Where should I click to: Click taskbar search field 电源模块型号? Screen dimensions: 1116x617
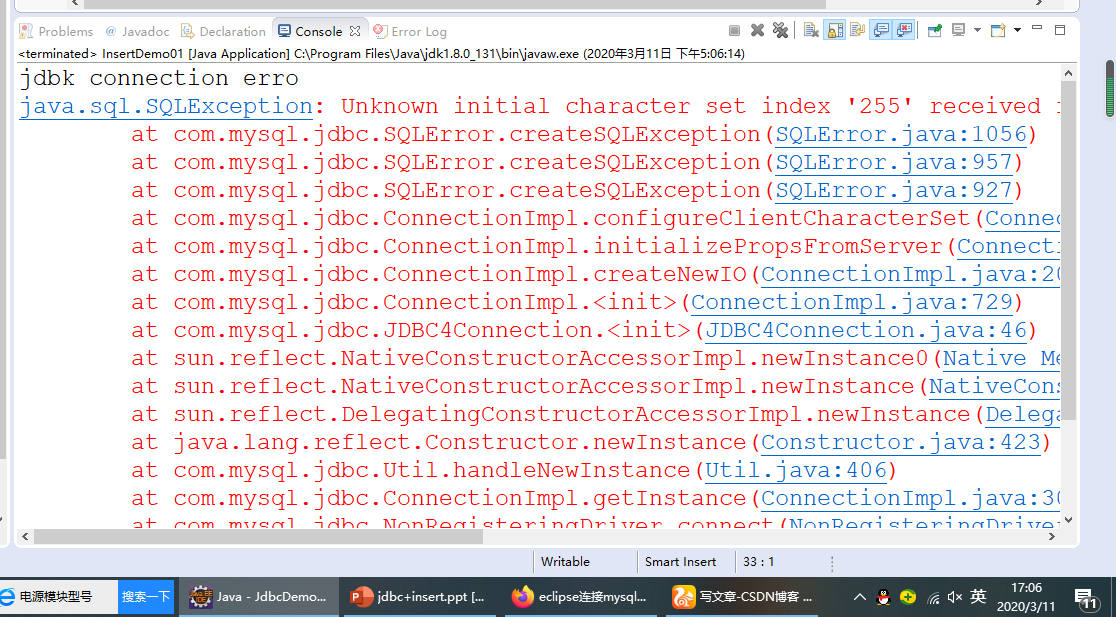coord(60,596)
